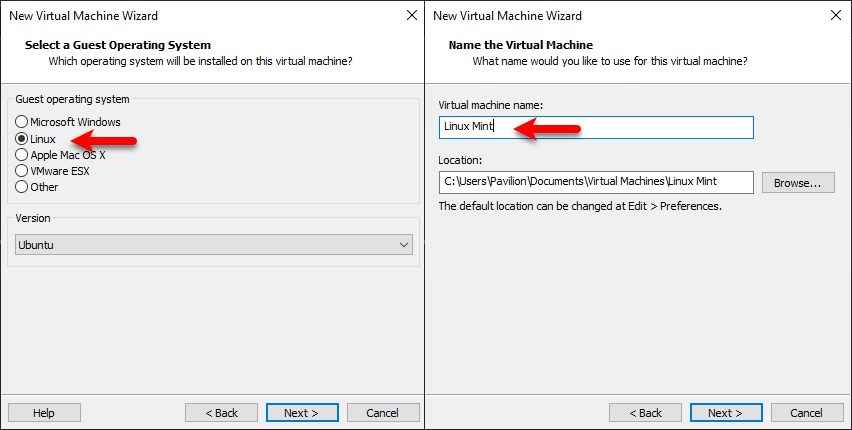Screen dimensions: 852x430
Task: Click the 'Virtual machine name:' label
Action: click(491, 105)
